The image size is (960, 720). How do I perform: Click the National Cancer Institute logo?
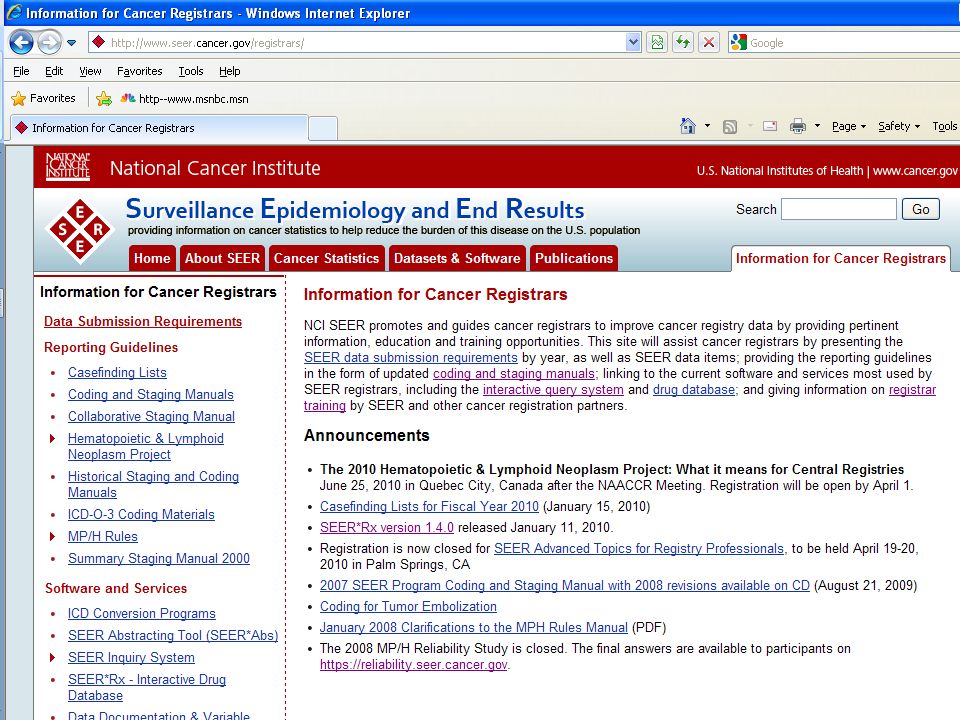point(68,167)
